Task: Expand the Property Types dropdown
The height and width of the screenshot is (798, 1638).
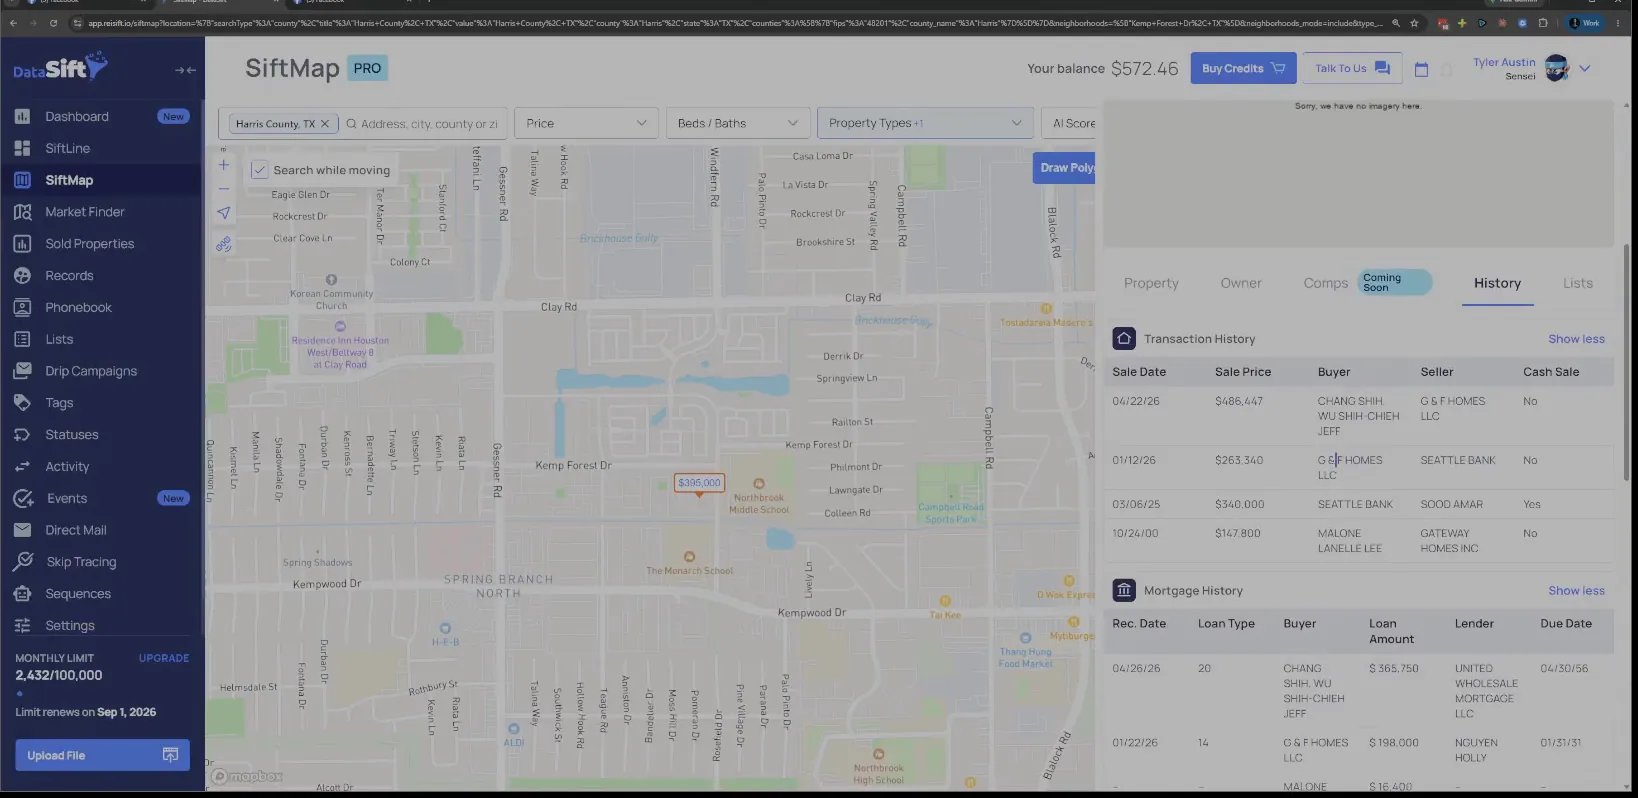Action: [x=925, y=123]
